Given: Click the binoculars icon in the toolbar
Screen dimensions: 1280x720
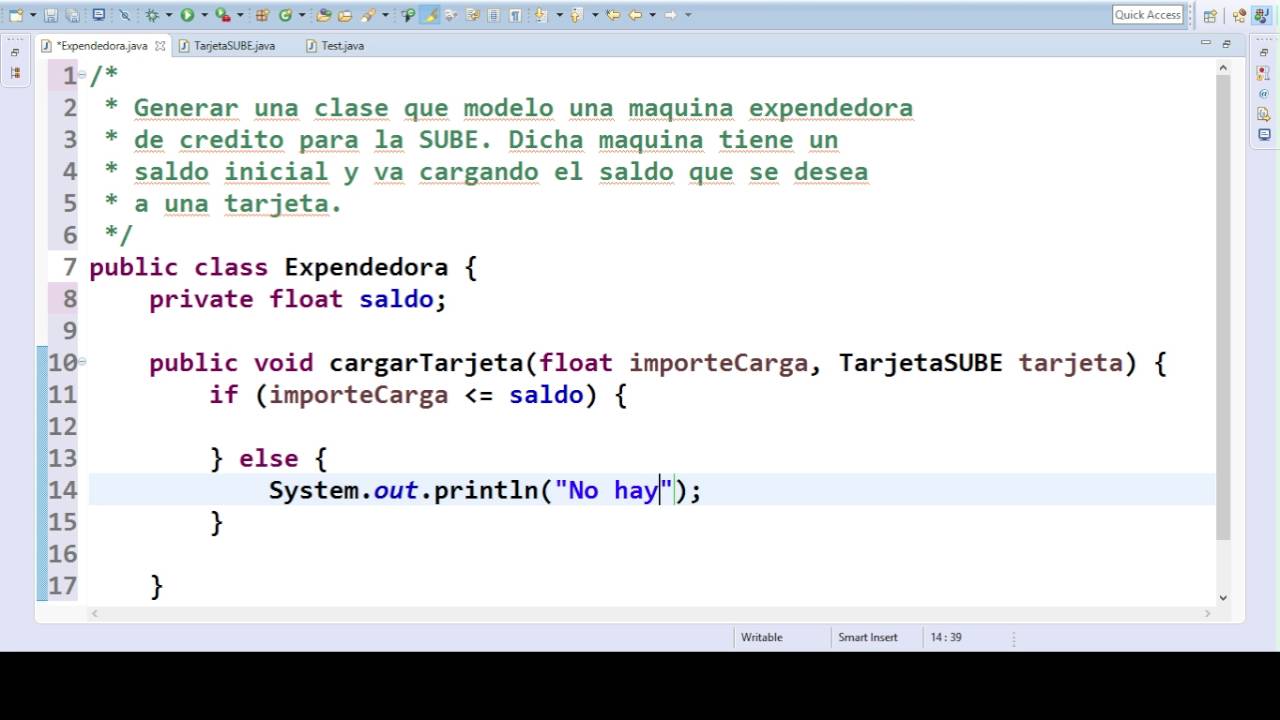Looking at the screenshot, I should pos(408,15).
